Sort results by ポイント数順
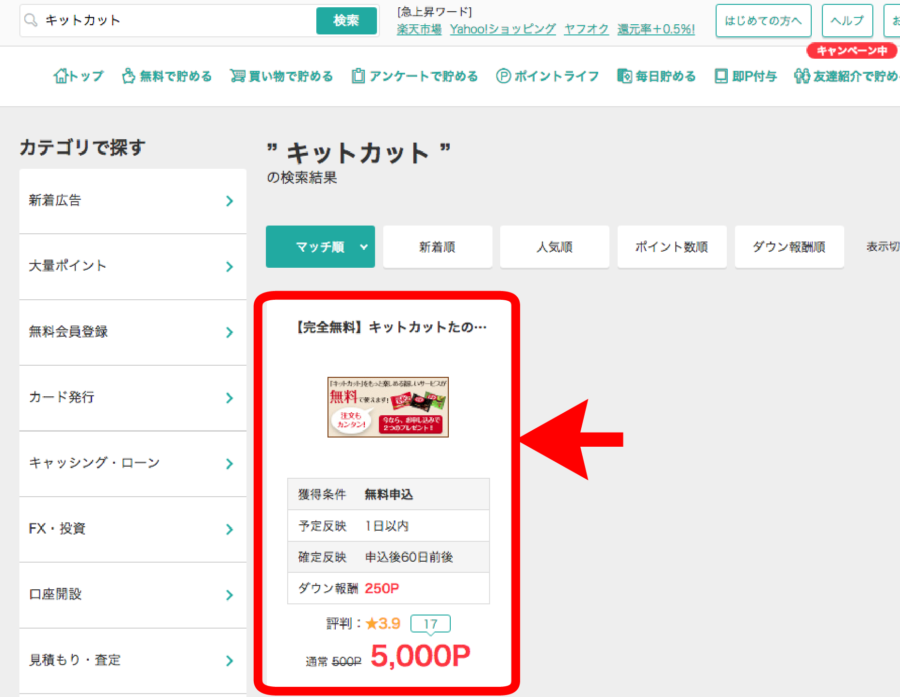The image size is (900, 697). (x=672, y=247)
